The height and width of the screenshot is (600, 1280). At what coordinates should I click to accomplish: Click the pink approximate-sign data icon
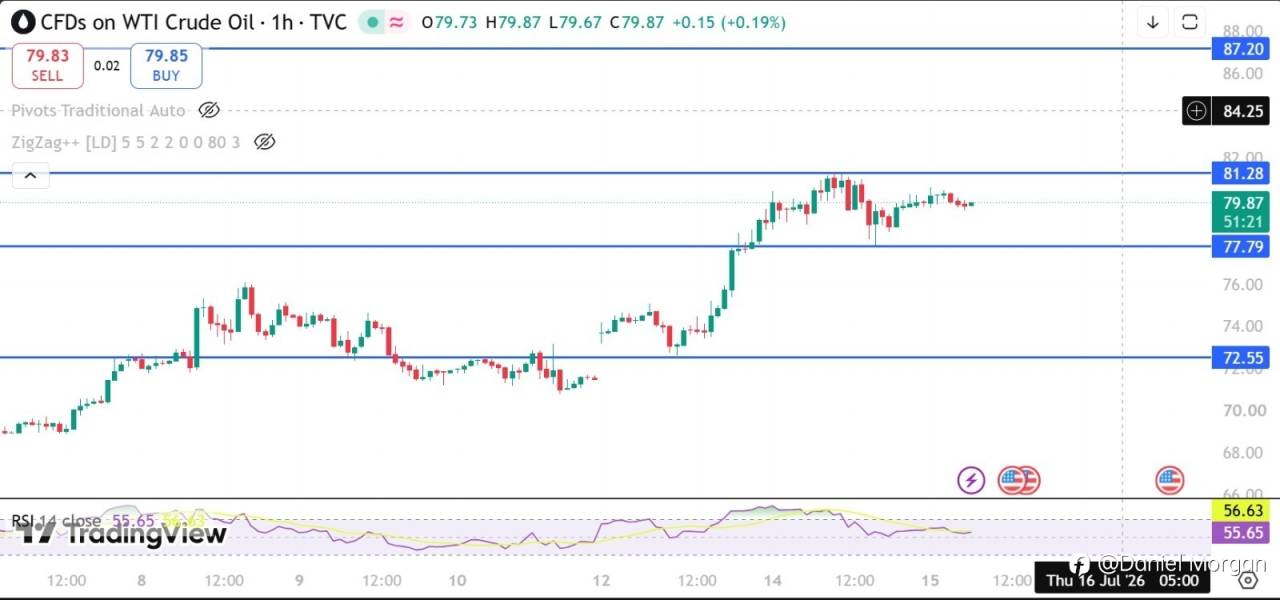pyautogui.click(x=397, y=22)
